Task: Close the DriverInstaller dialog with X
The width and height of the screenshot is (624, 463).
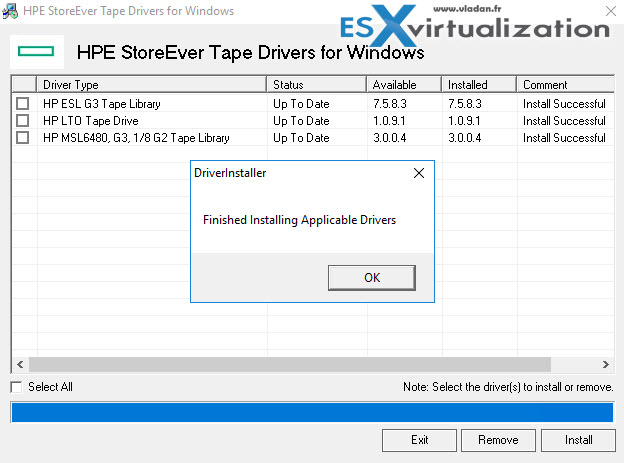Action: [419, 173]
